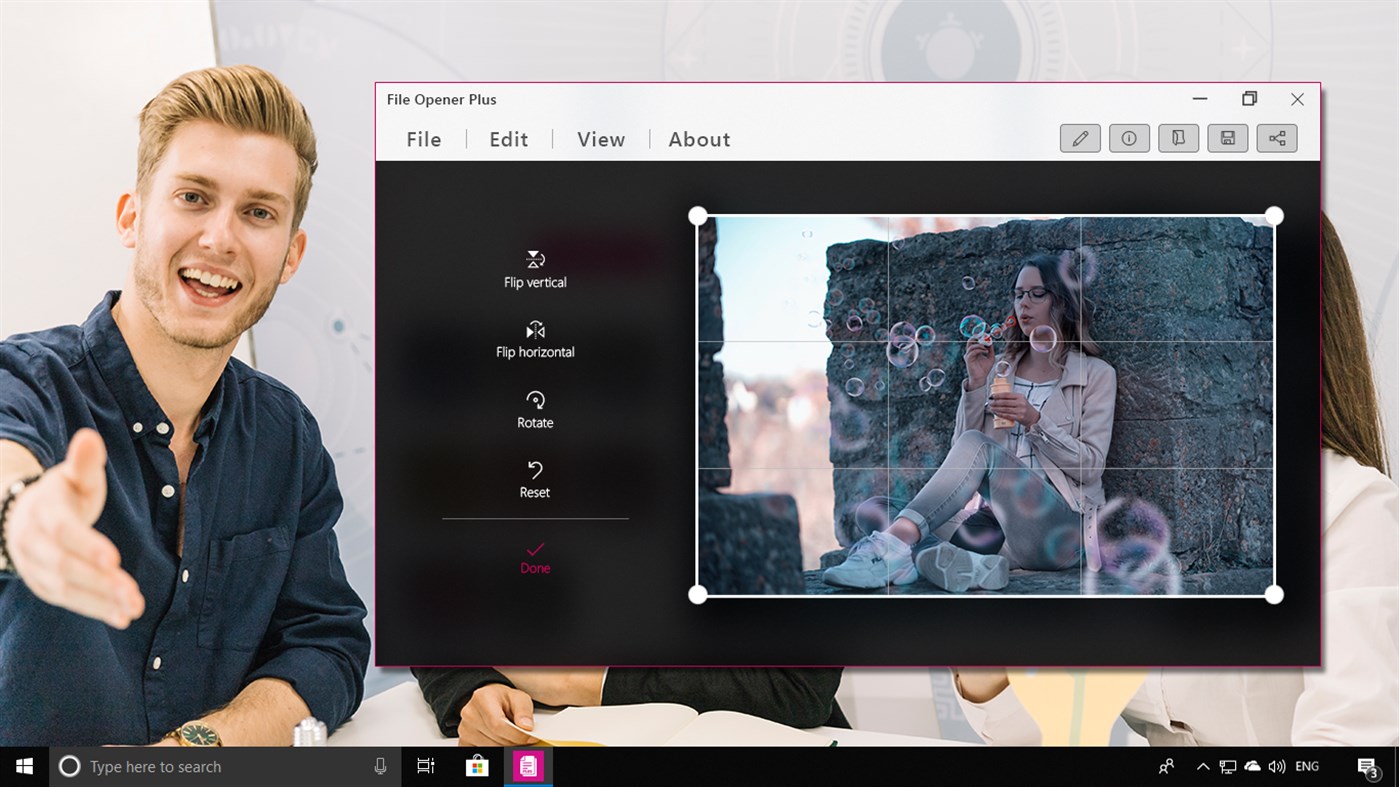
Task: Open Task View from the taskbar
Action: tap(426, 766)
